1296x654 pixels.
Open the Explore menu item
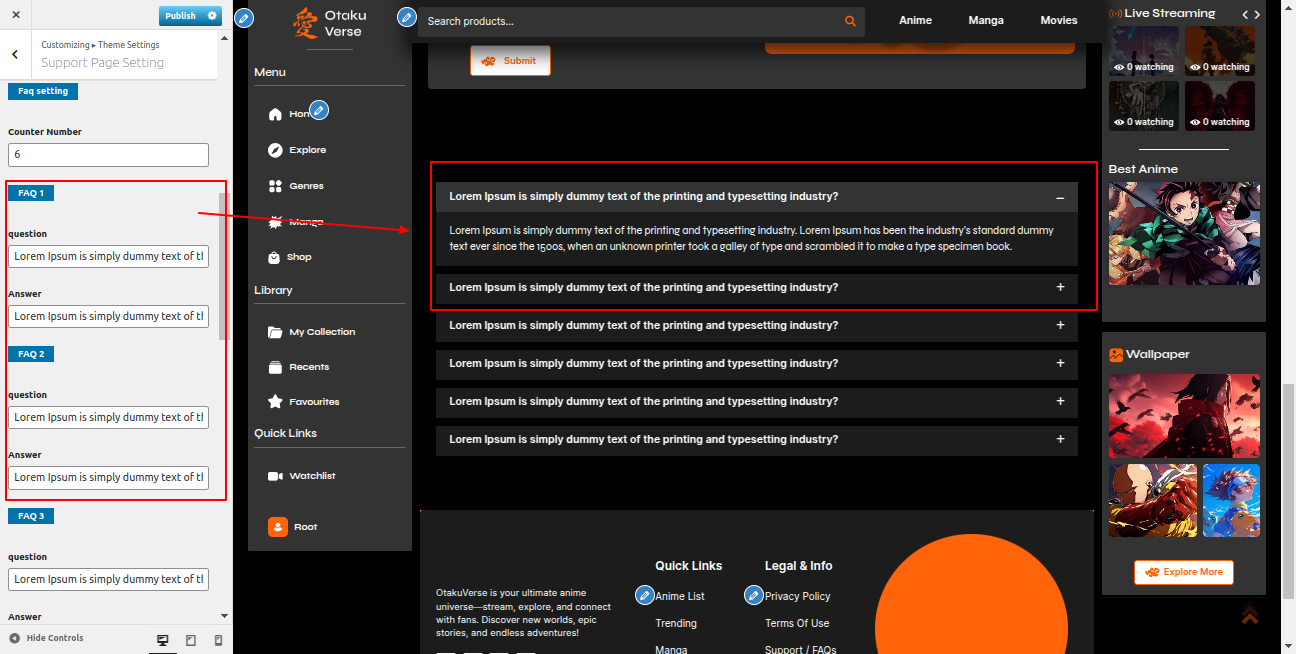coord(307,150)
